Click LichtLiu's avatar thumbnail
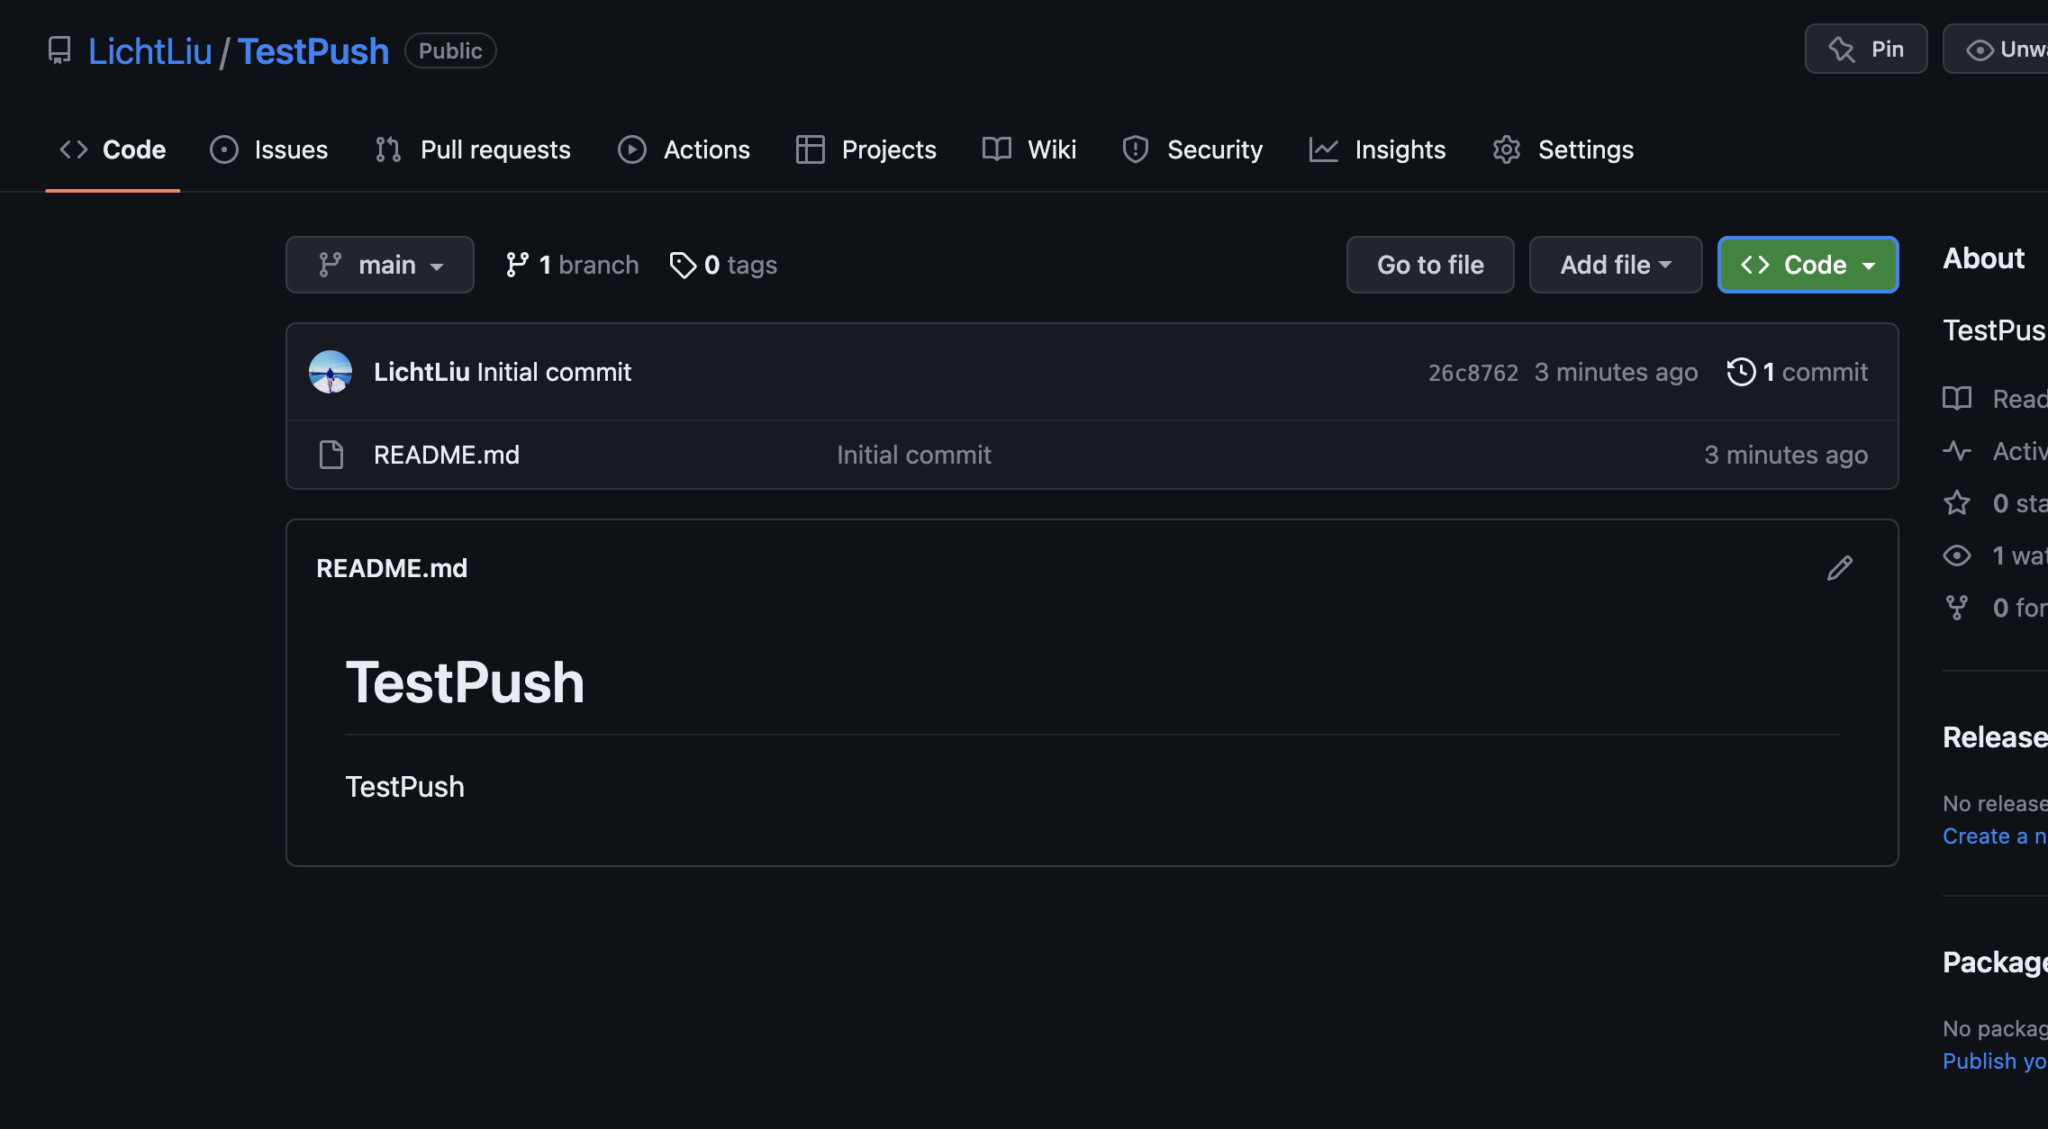Viewport: 2048px width, 1129px height. [x=330, y=371]
